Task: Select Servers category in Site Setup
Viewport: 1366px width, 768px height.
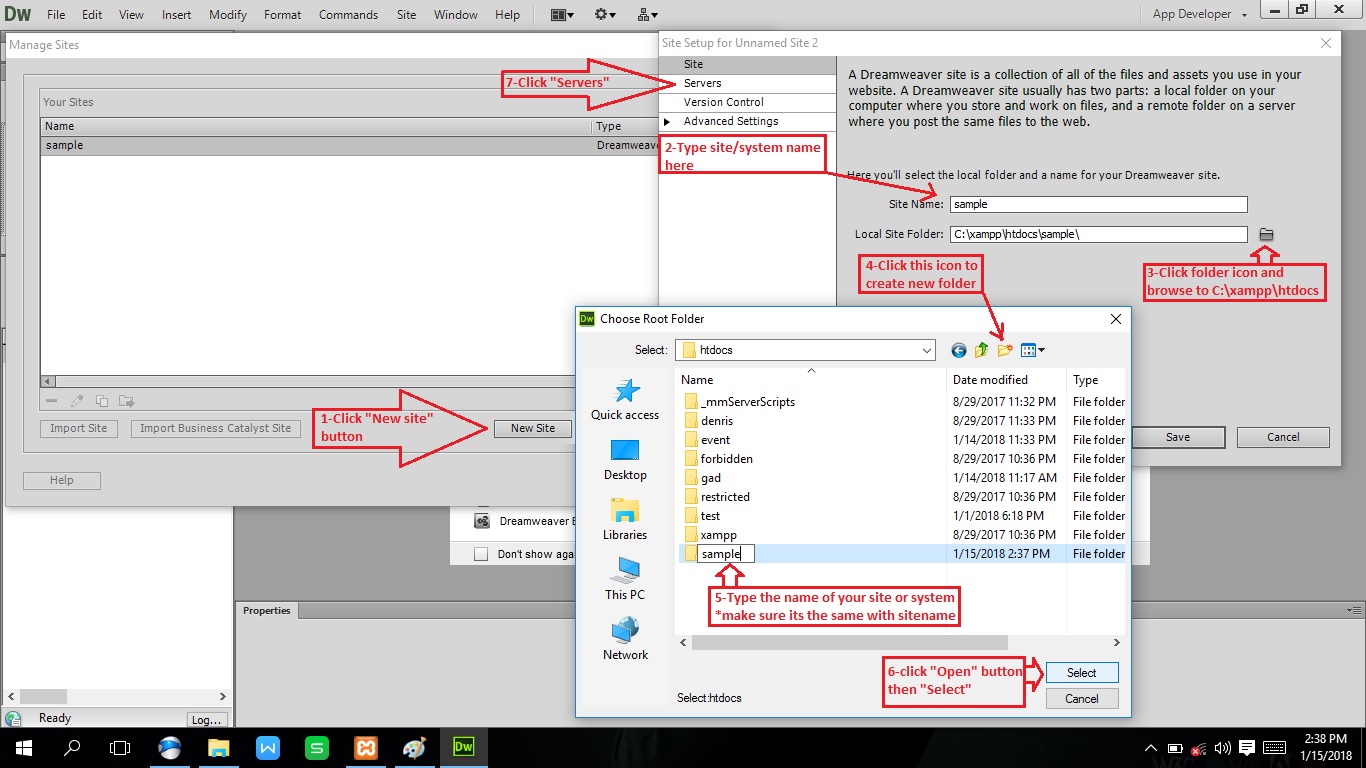Action: [747, 83]
